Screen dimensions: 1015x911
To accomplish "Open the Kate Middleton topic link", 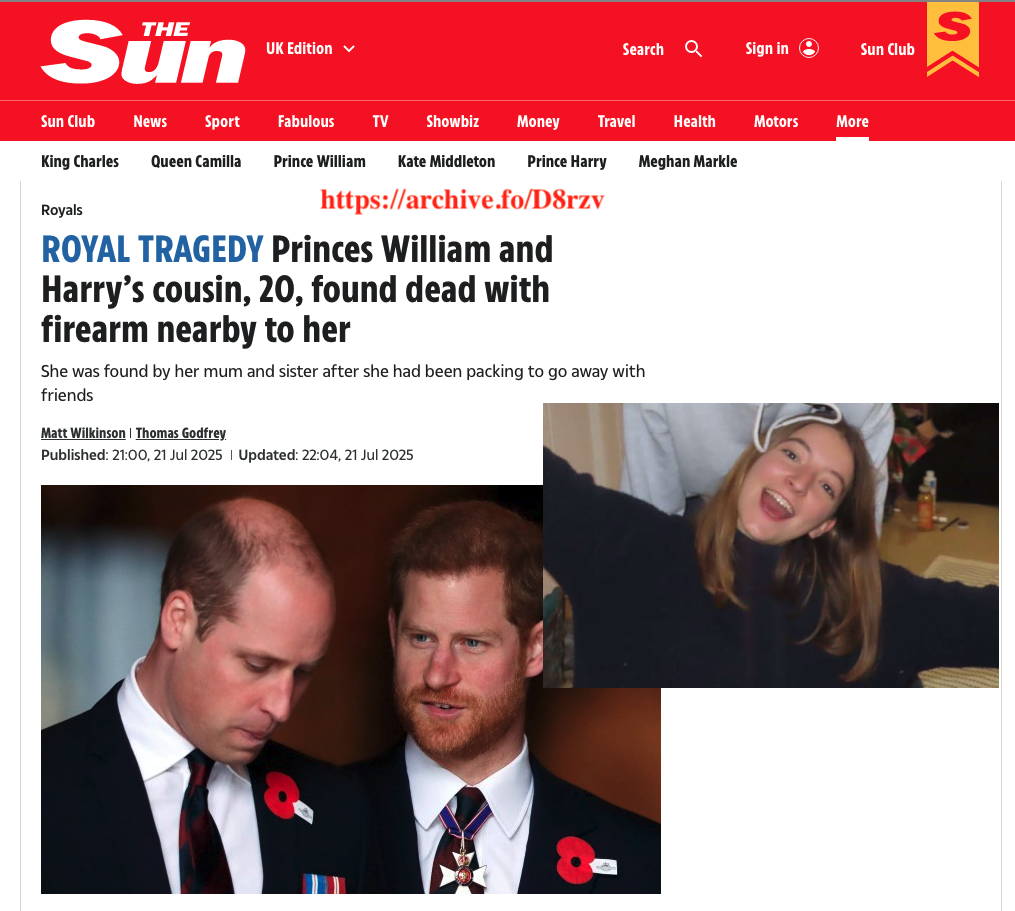I will [446, 162].
